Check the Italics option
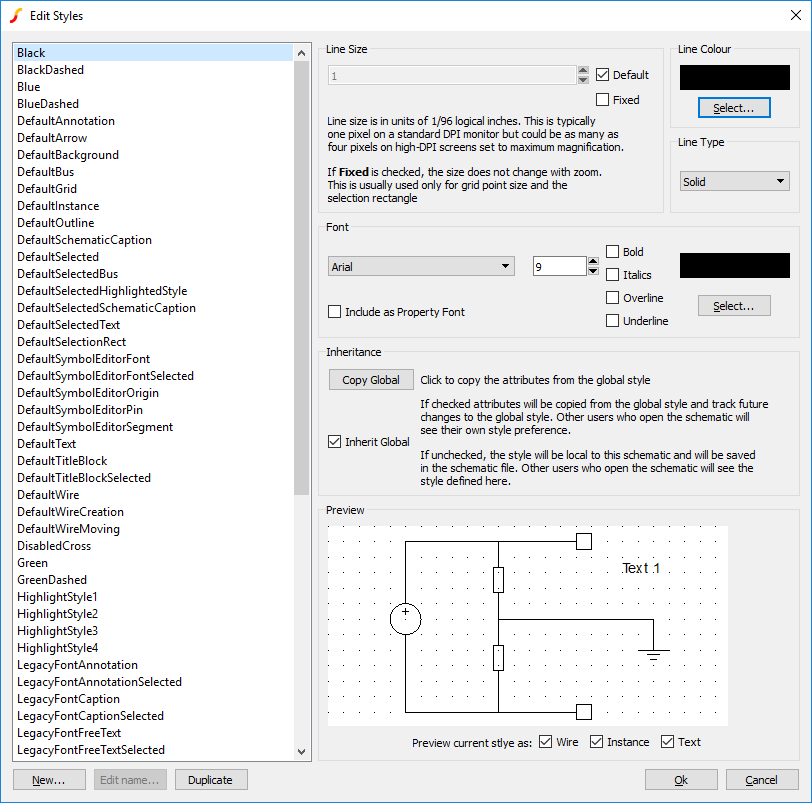The height and width of the screenshot is (803, 812). pyautogui.click(x=613, y=275)
